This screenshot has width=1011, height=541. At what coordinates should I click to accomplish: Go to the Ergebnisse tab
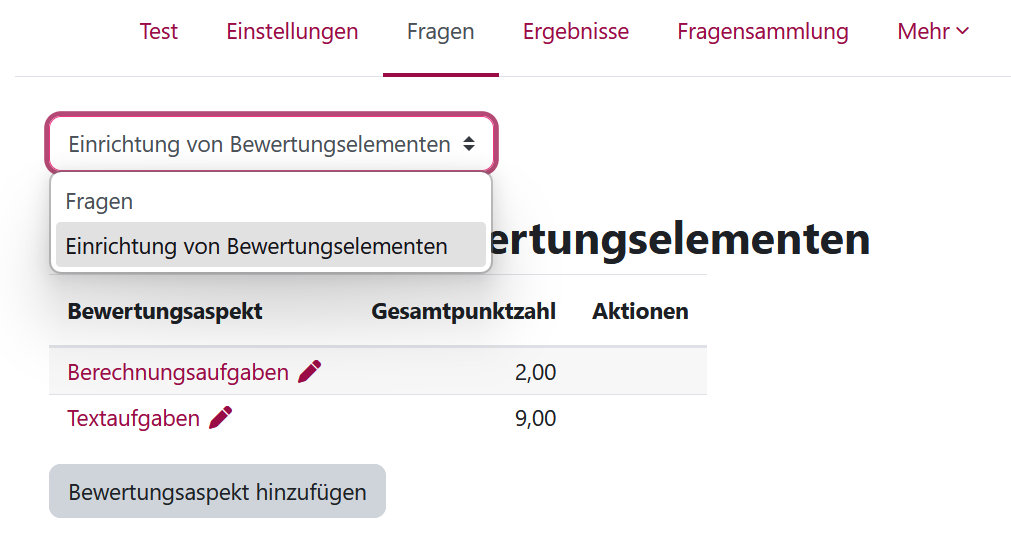click(575, 32)
